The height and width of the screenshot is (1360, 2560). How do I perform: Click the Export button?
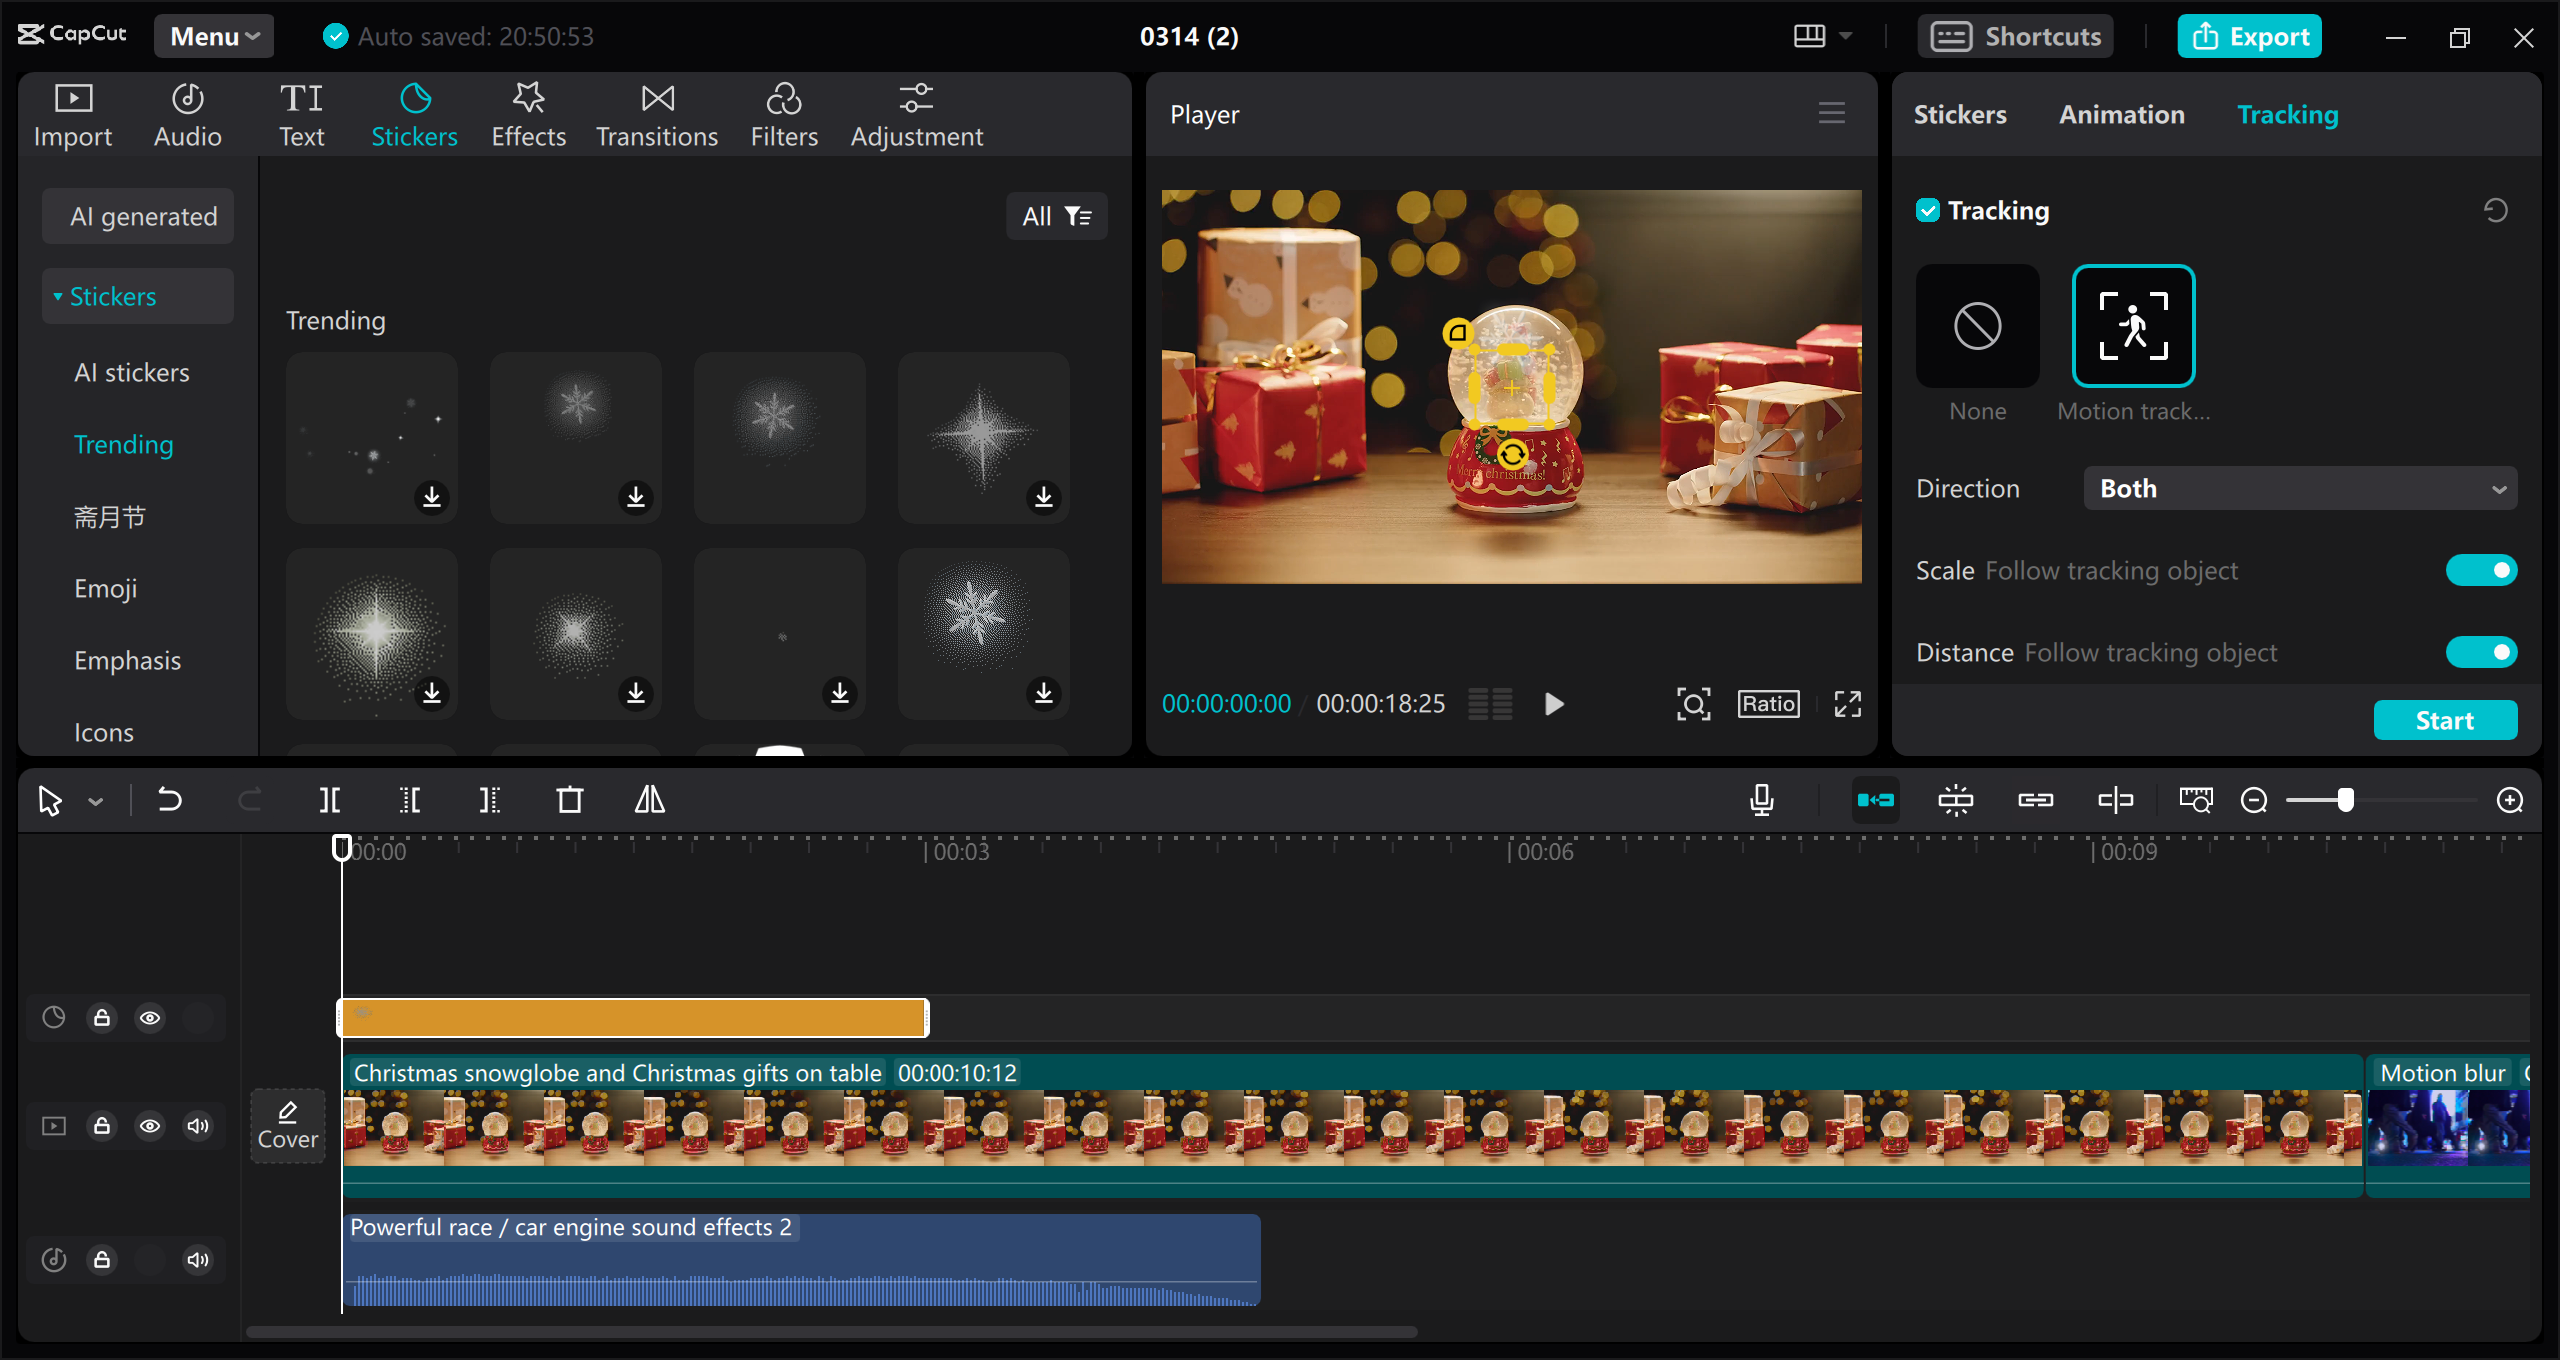[x=2249, y=37]
